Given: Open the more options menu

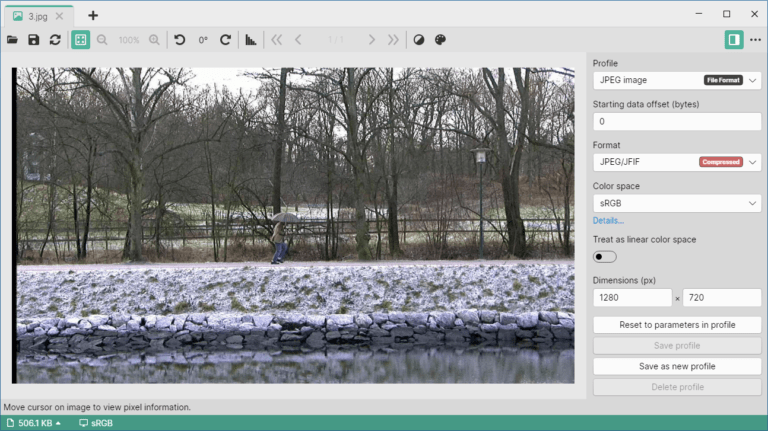Looking at the screenshot, I should (755, 40).
